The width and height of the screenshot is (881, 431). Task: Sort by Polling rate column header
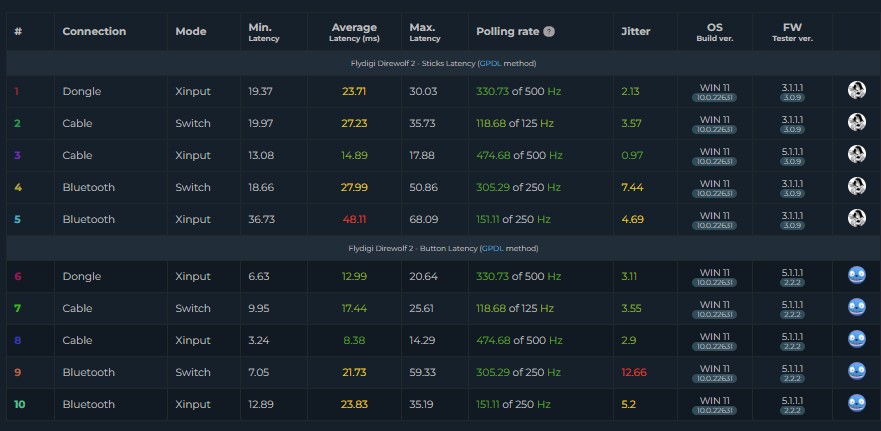[507, 31]
